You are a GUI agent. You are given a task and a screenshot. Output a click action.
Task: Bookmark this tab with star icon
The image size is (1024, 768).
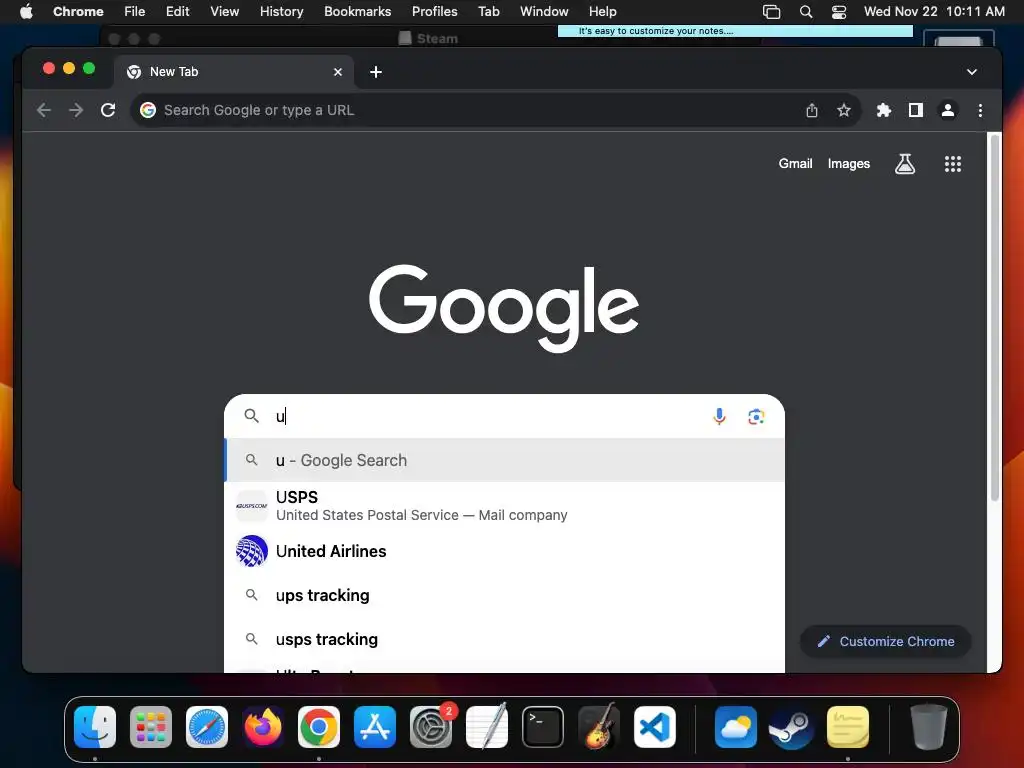844,110
